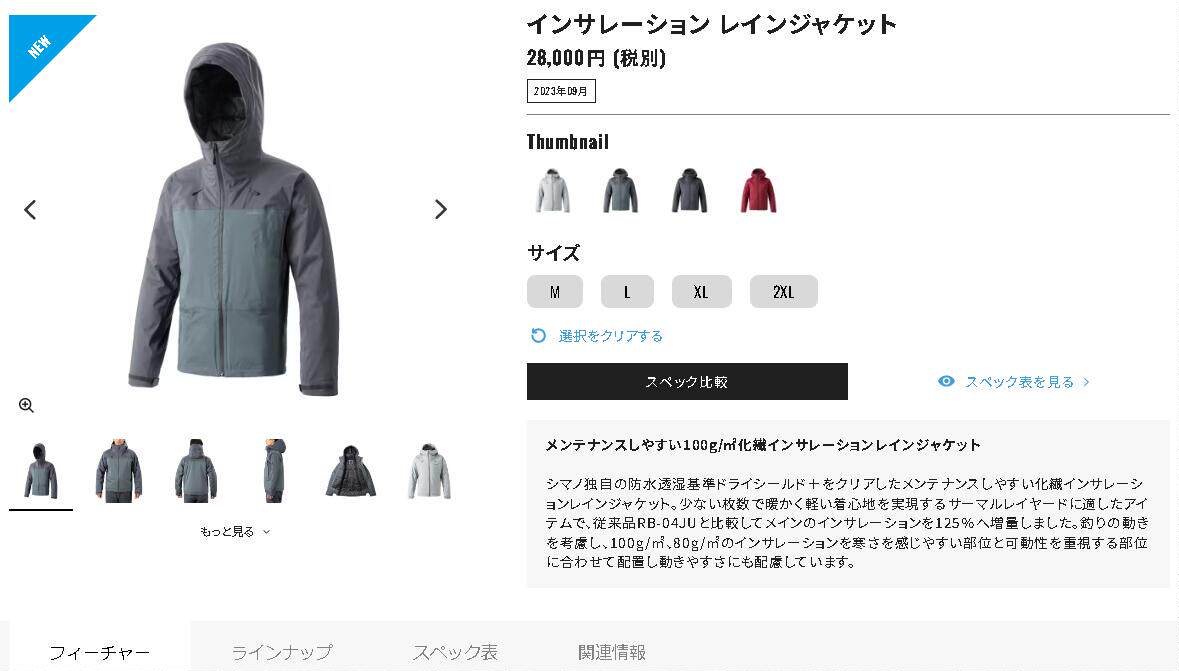Viewport: 1179px width, 671px height.
Task: Open the ラインナップ tab
Action: tap(281, 651)
